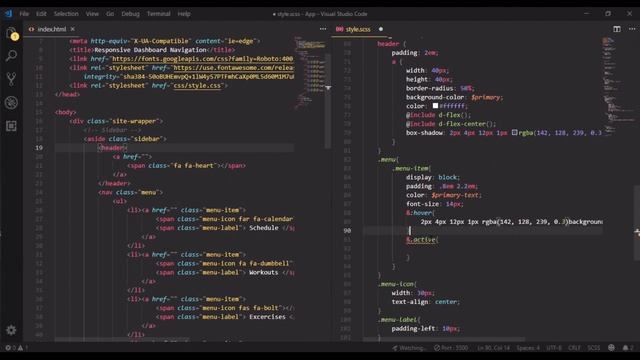Follow the use.fontawesome.com link
This screenshot has height=360, width=640.
[233, 68]
